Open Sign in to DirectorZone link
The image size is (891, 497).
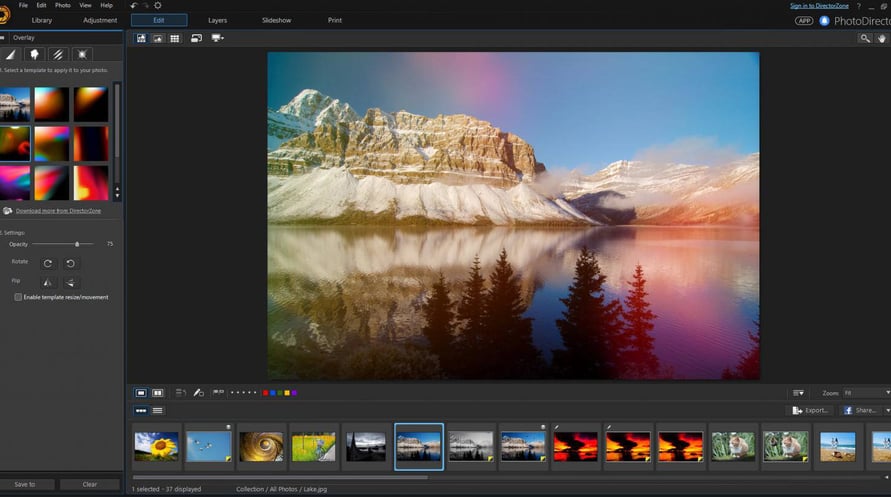click(819, 6)
